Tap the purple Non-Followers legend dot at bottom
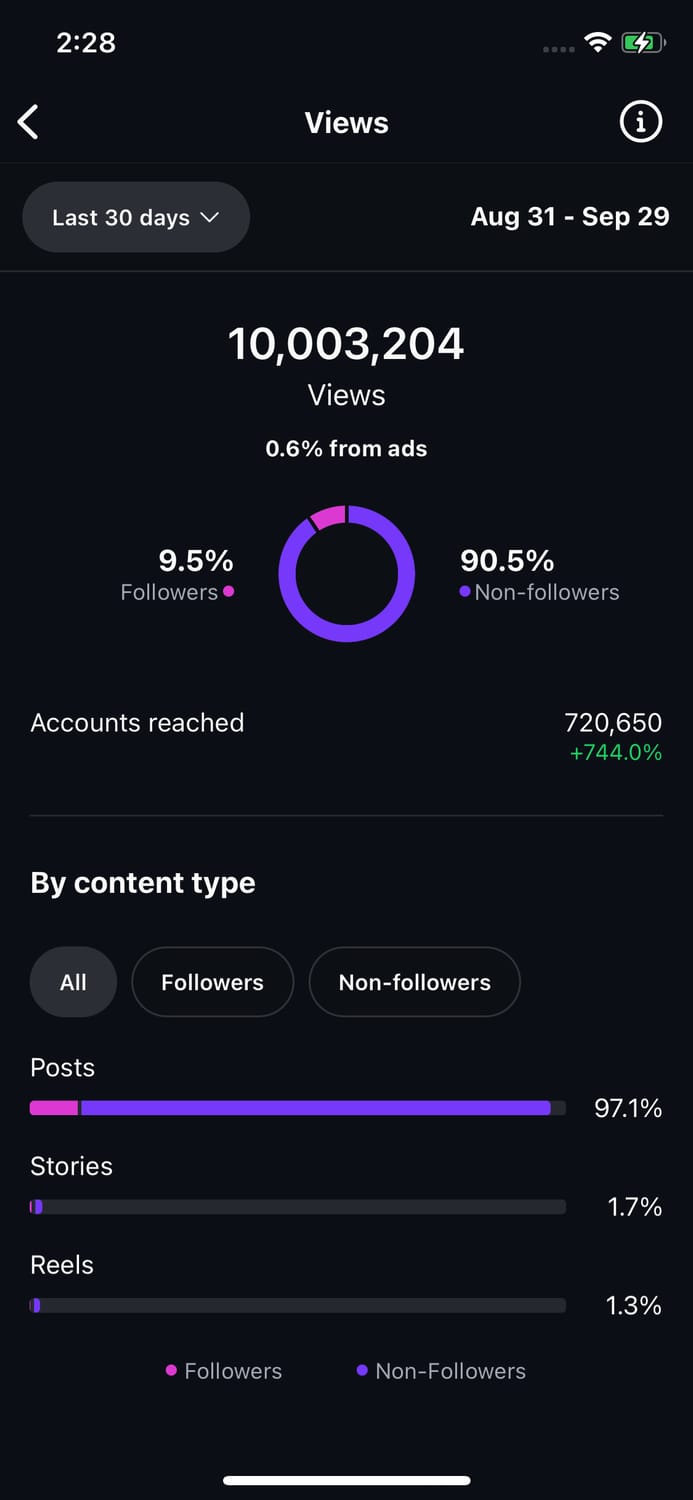 (362, 1370)
